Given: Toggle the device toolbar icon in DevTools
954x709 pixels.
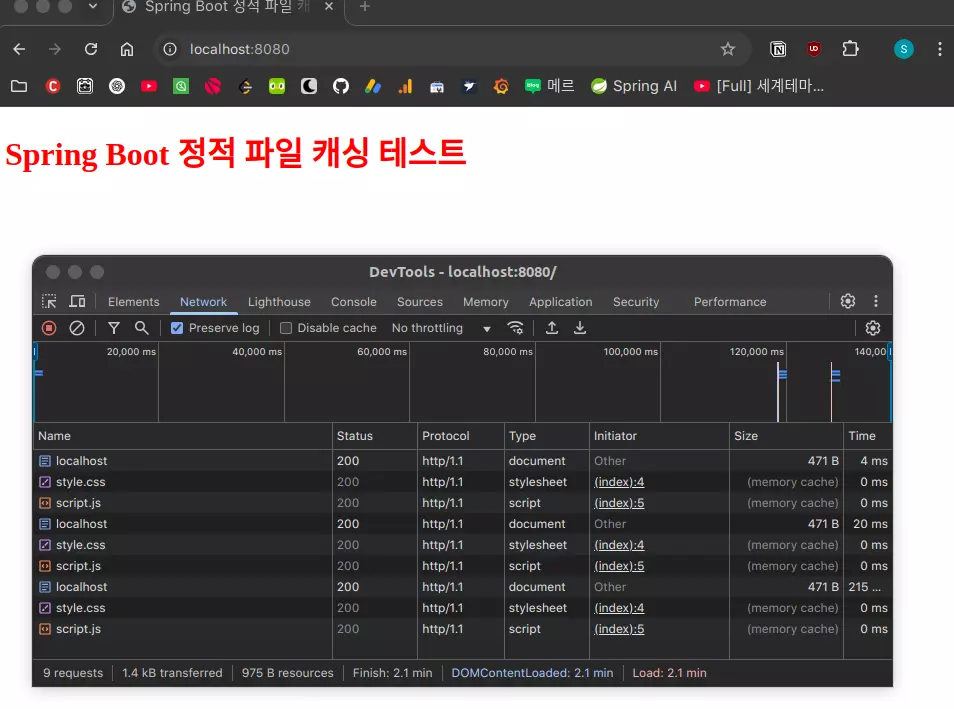Looking at the screenshot, I should [x=77, y=301].
